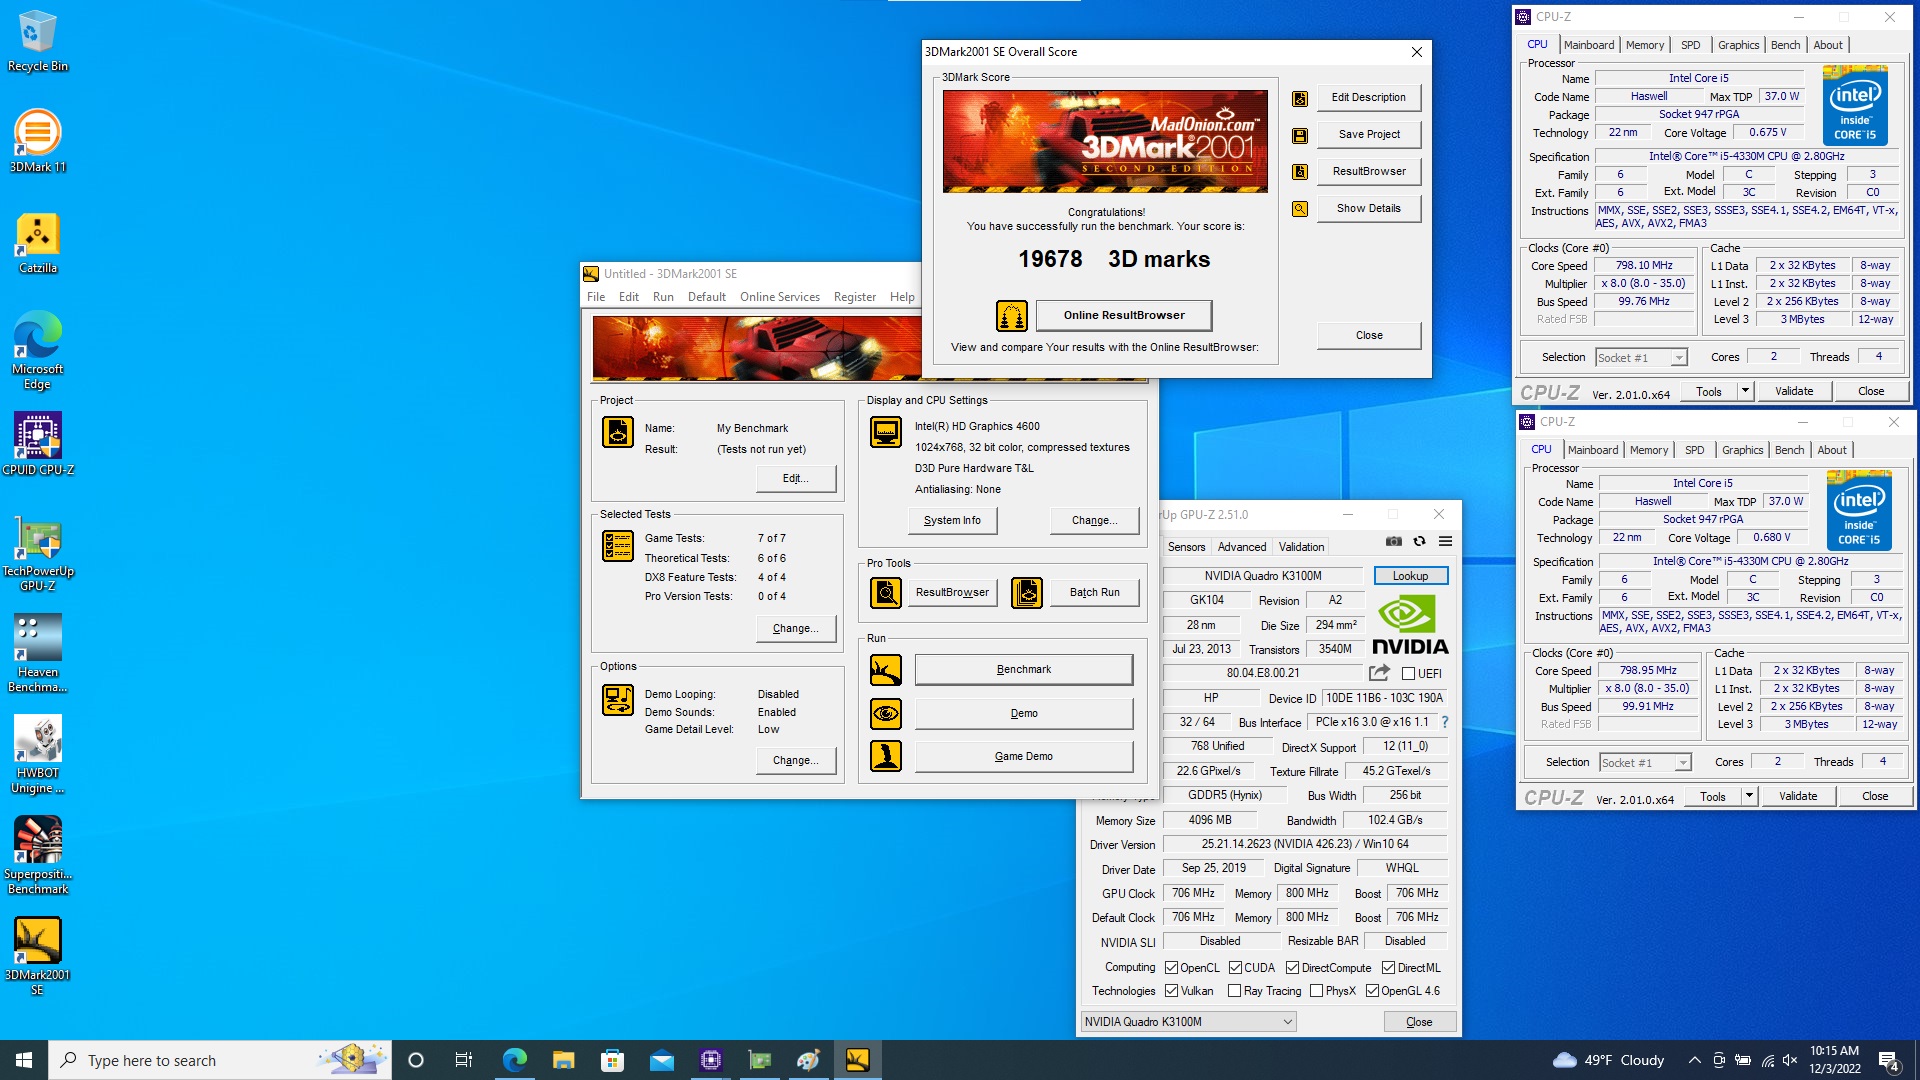Expand the Tools arrow in lower CPU-Z
Screen dimensions: 1920x1080
click(x=1750, y=797)
